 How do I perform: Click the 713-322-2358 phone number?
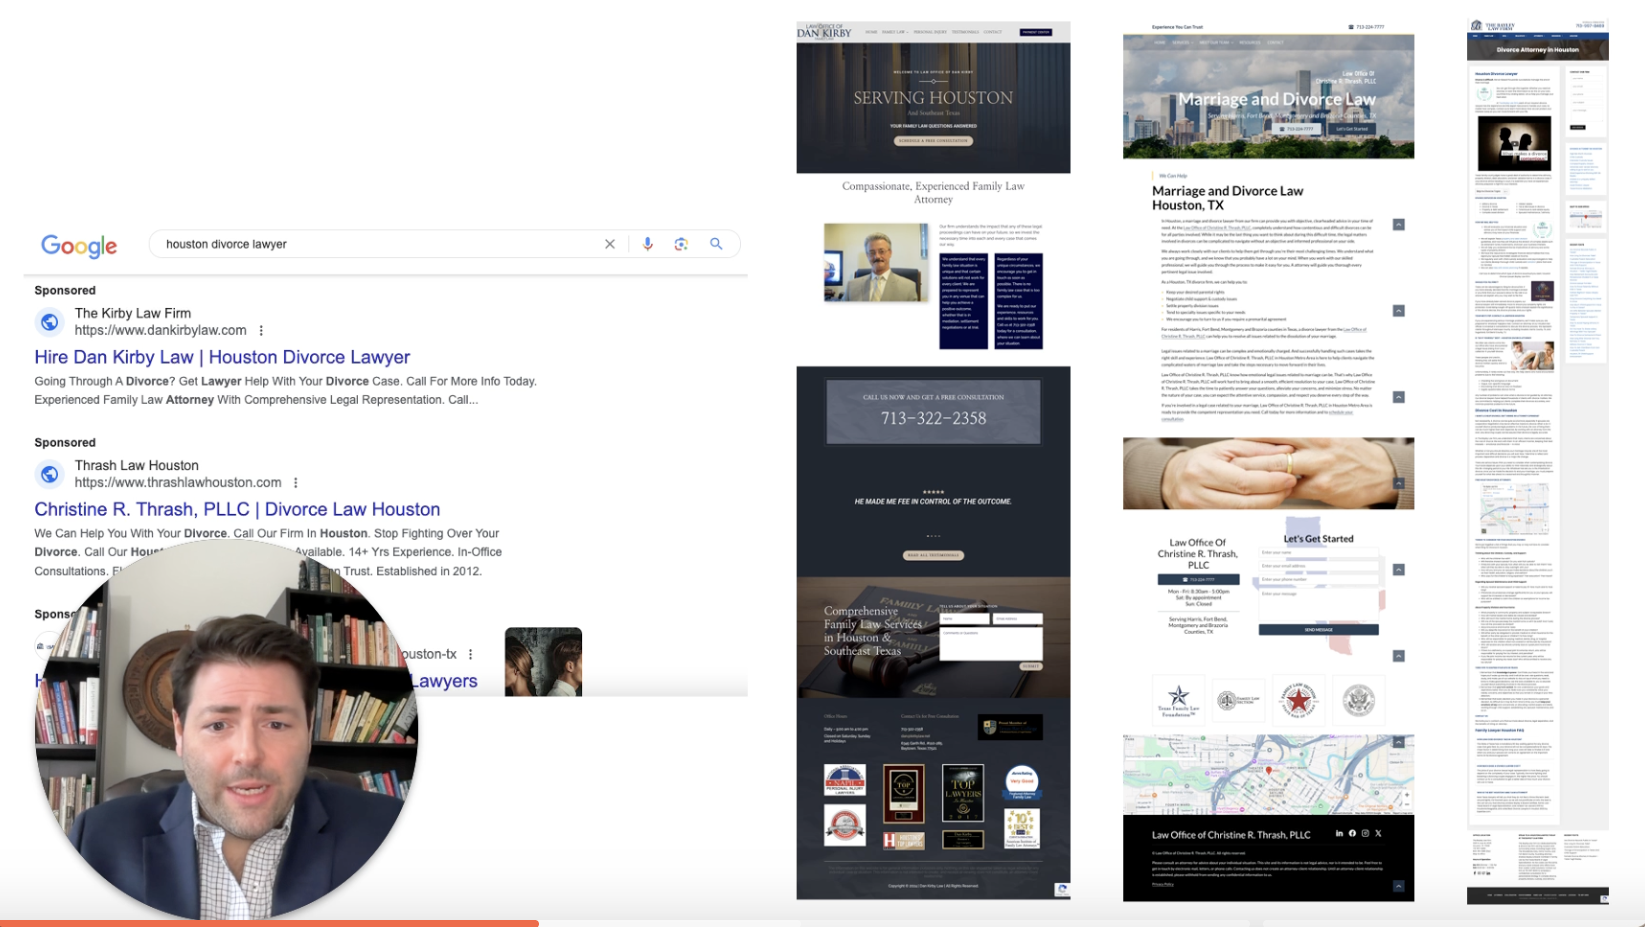click(933, 419)
